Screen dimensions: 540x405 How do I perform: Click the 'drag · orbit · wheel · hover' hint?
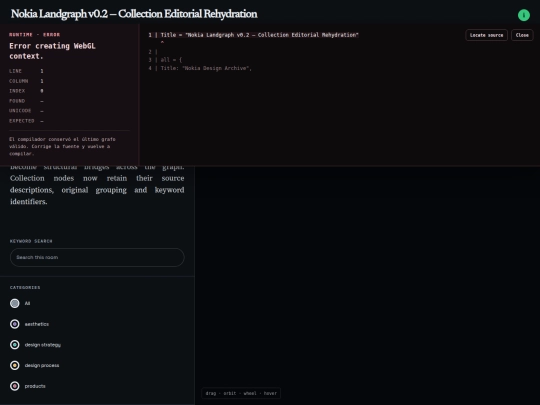[x=241, y=393]
